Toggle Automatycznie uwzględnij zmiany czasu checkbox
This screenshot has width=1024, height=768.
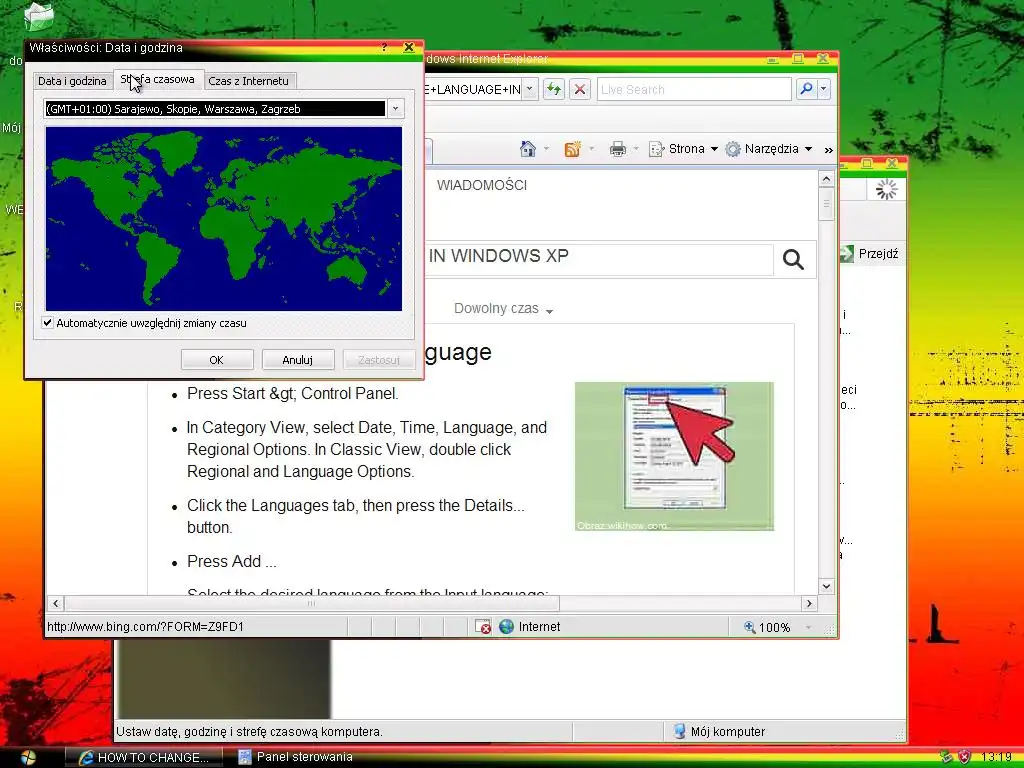pos(48,323)
